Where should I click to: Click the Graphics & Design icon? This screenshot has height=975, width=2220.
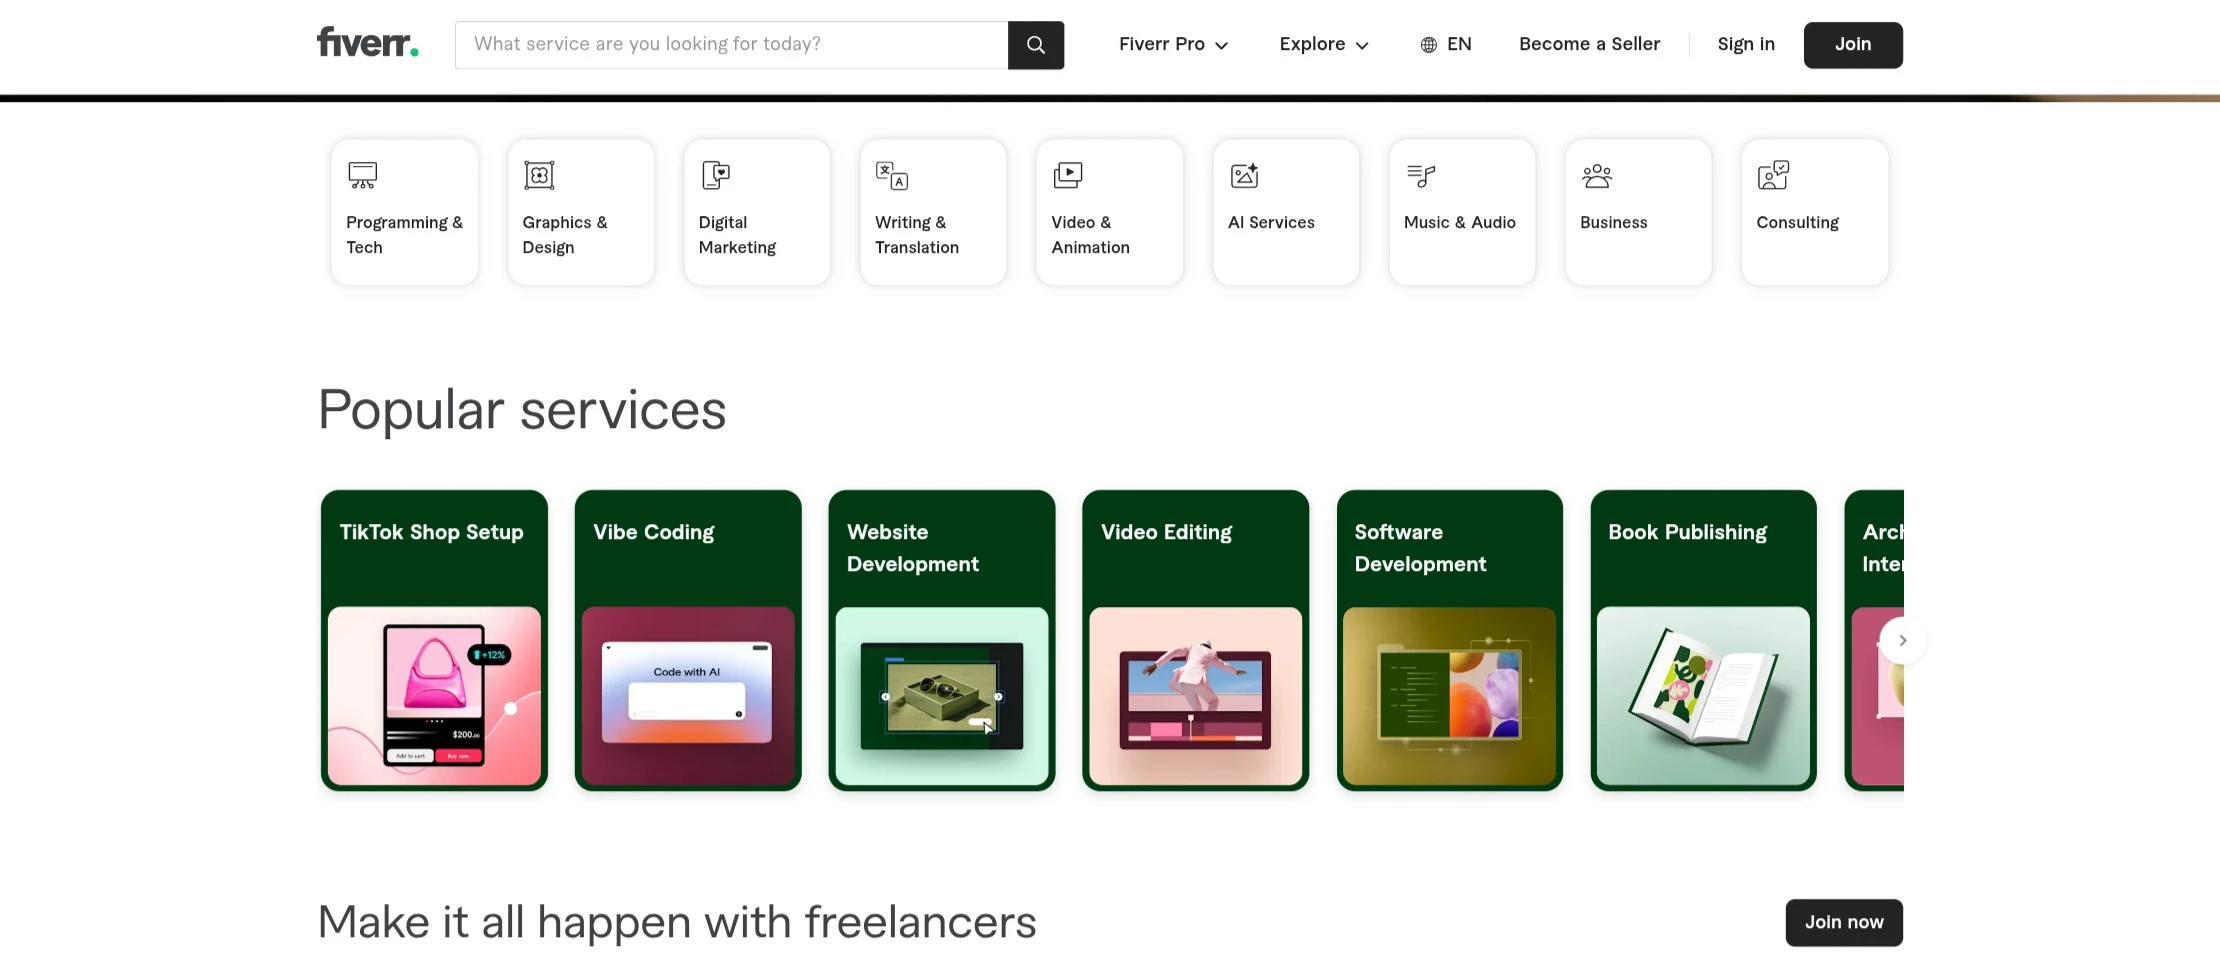539,175
